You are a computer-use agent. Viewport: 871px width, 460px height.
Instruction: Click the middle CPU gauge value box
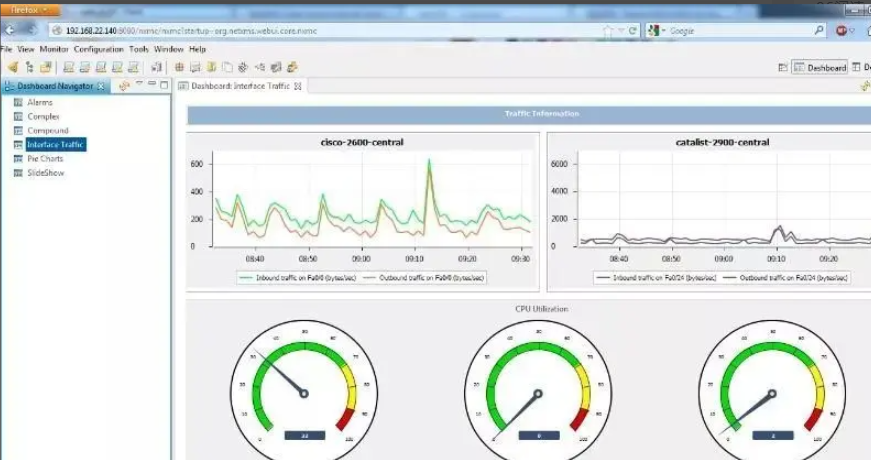539,436
